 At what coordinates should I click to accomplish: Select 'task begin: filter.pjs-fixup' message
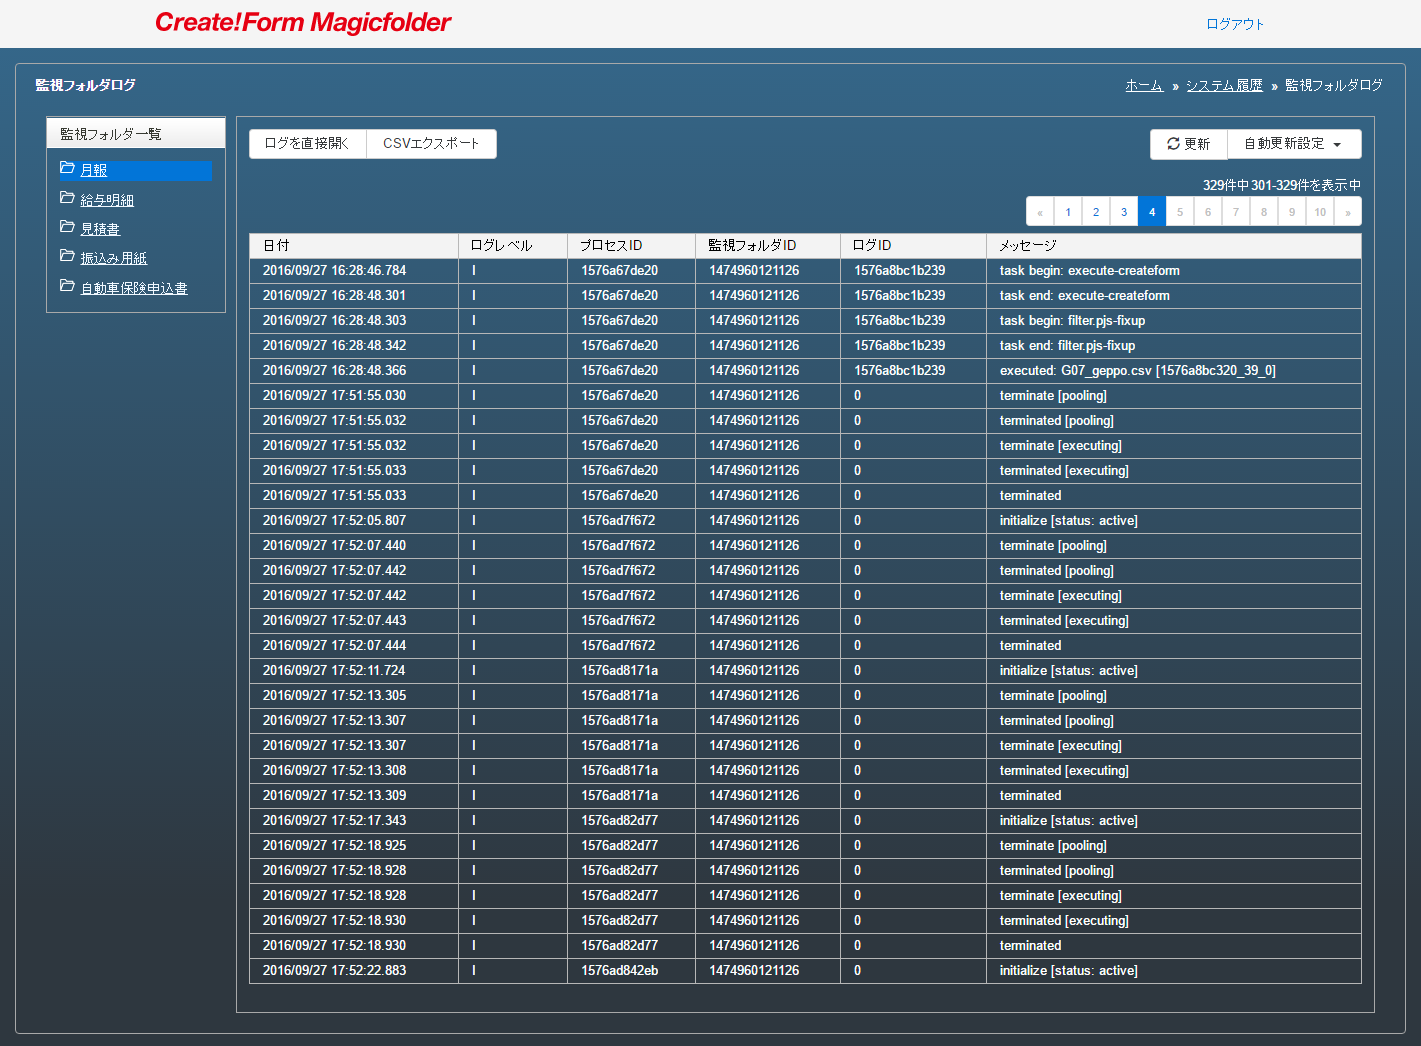click(x=1073, y=320)
